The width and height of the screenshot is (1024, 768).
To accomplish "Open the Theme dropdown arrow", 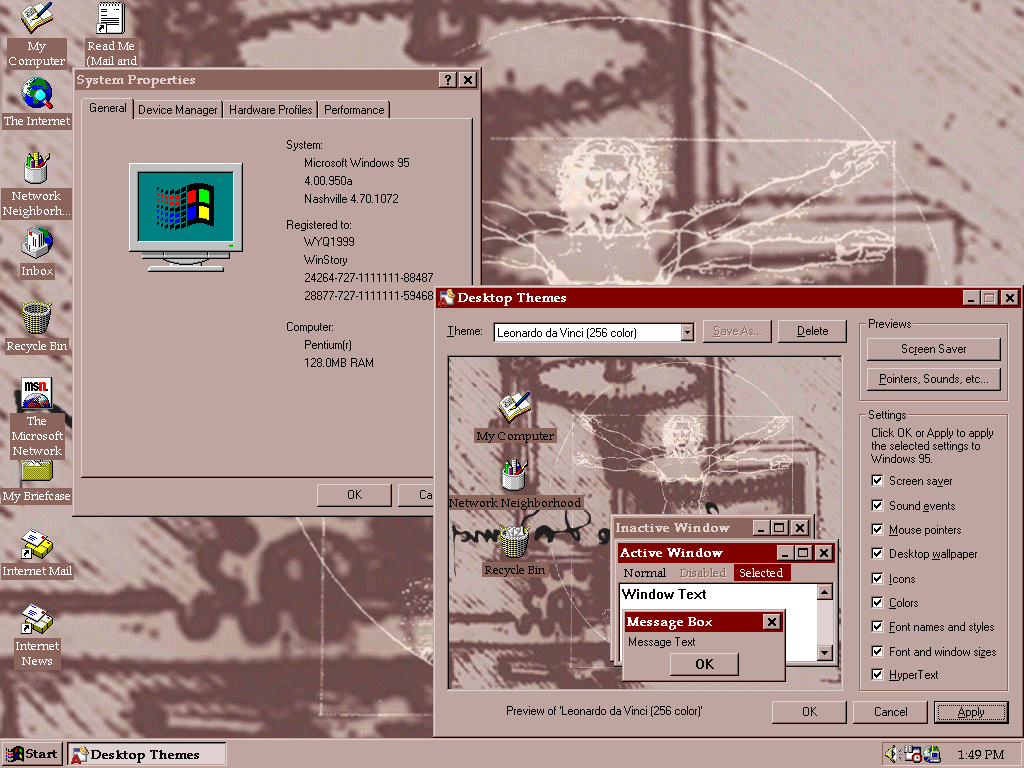I will tap(687, 332).
